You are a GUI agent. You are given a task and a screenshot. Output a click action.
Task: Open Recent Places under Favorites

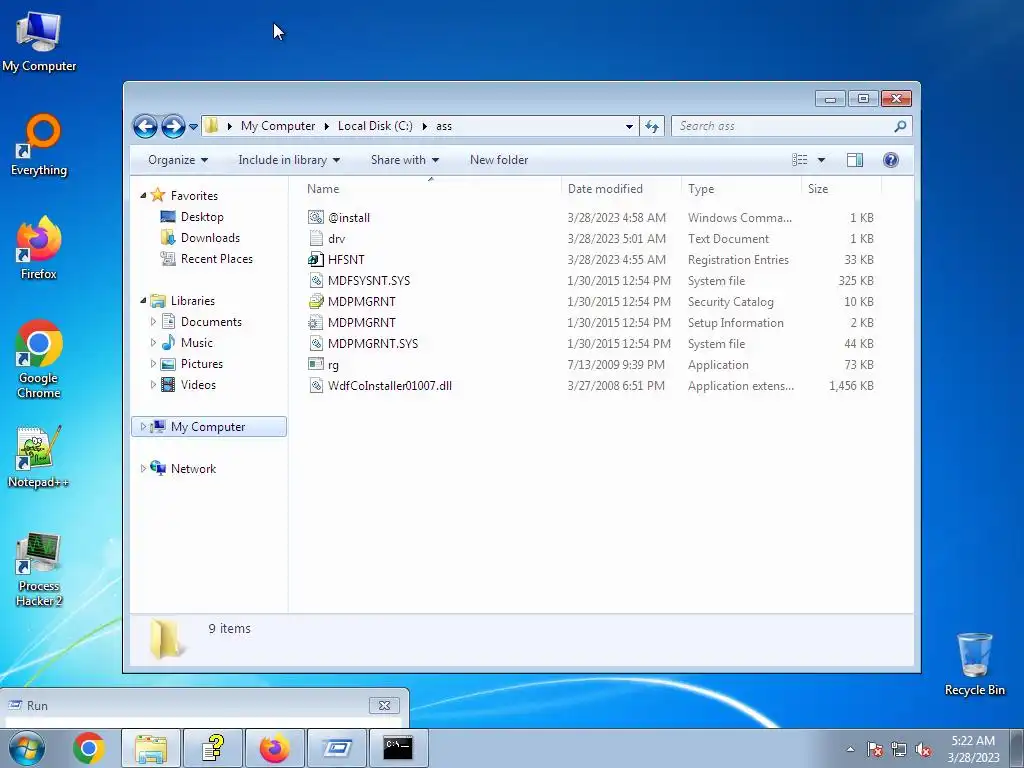pos(217,259)
